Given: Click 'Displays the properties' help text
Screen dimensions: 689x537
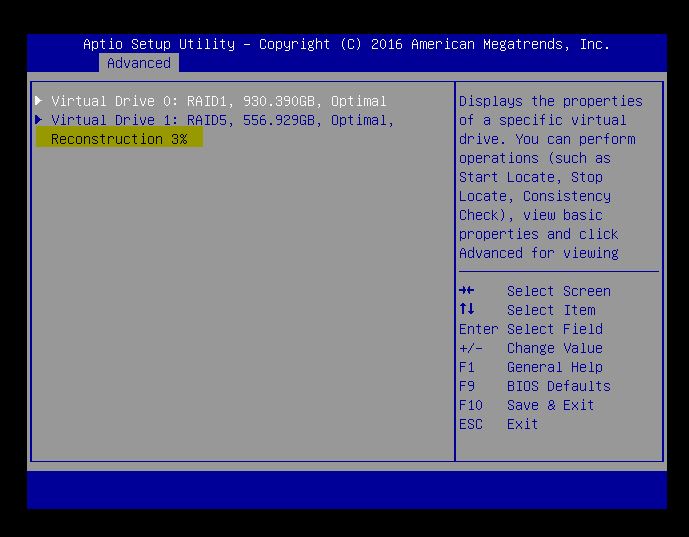Looking at the screenshot, I should 551,101.
